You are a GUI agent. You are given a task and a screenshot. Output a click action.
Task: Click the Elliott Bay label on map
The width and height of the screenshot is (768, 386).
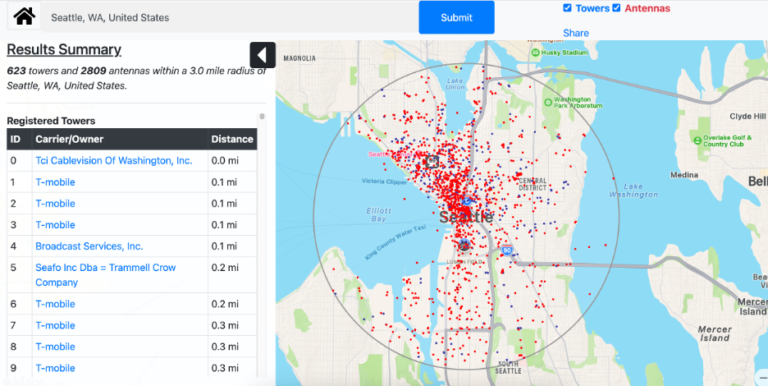(x=379, y=215)
